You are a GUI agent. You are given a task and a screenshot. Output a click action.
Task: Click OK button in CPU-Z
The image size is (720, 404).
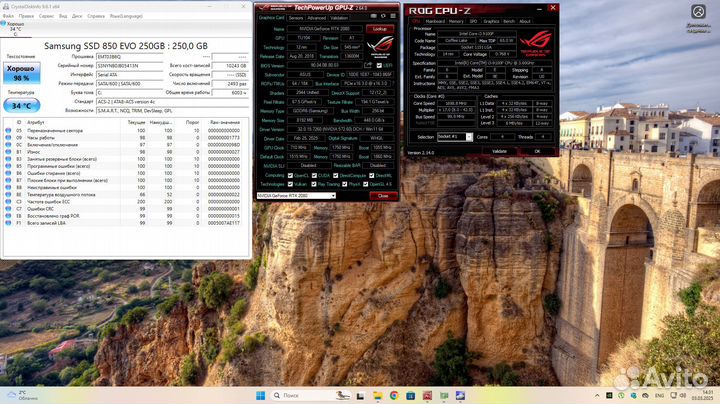point(537,151)
